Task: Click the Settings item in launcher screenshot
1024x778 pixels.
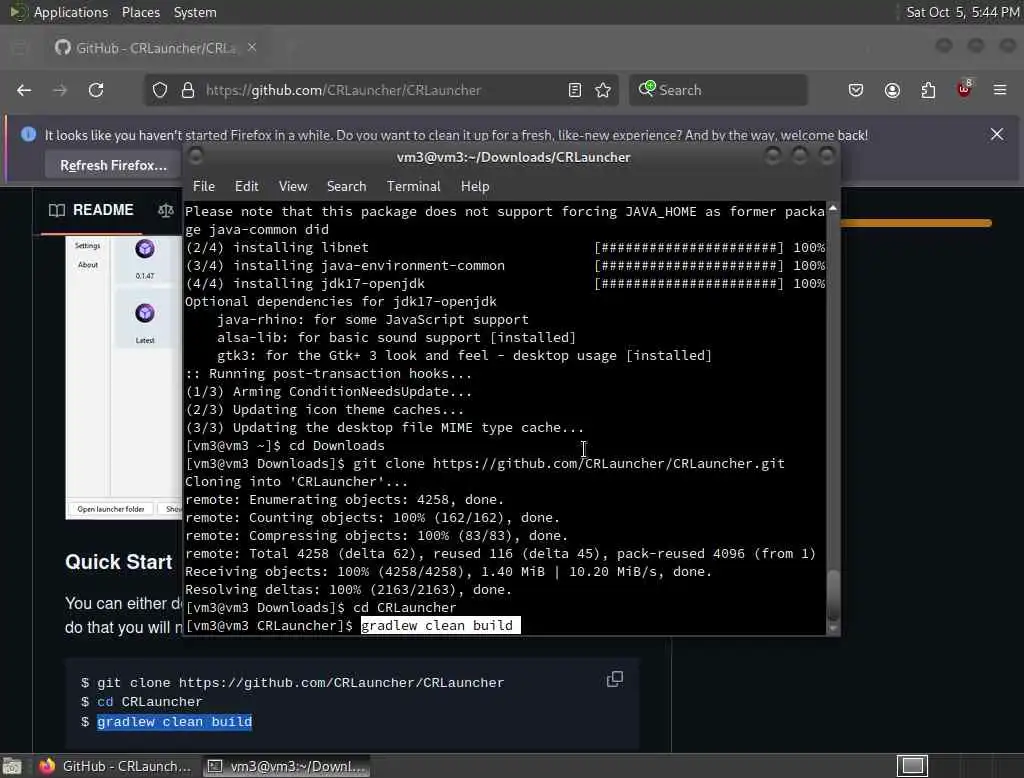Action: (88, 246)
